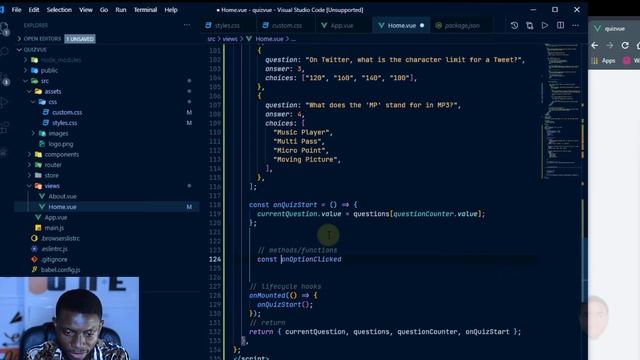Viewport: 640px width, 360px height.
Task: Maximize the VS Code window
Action: 555,9
